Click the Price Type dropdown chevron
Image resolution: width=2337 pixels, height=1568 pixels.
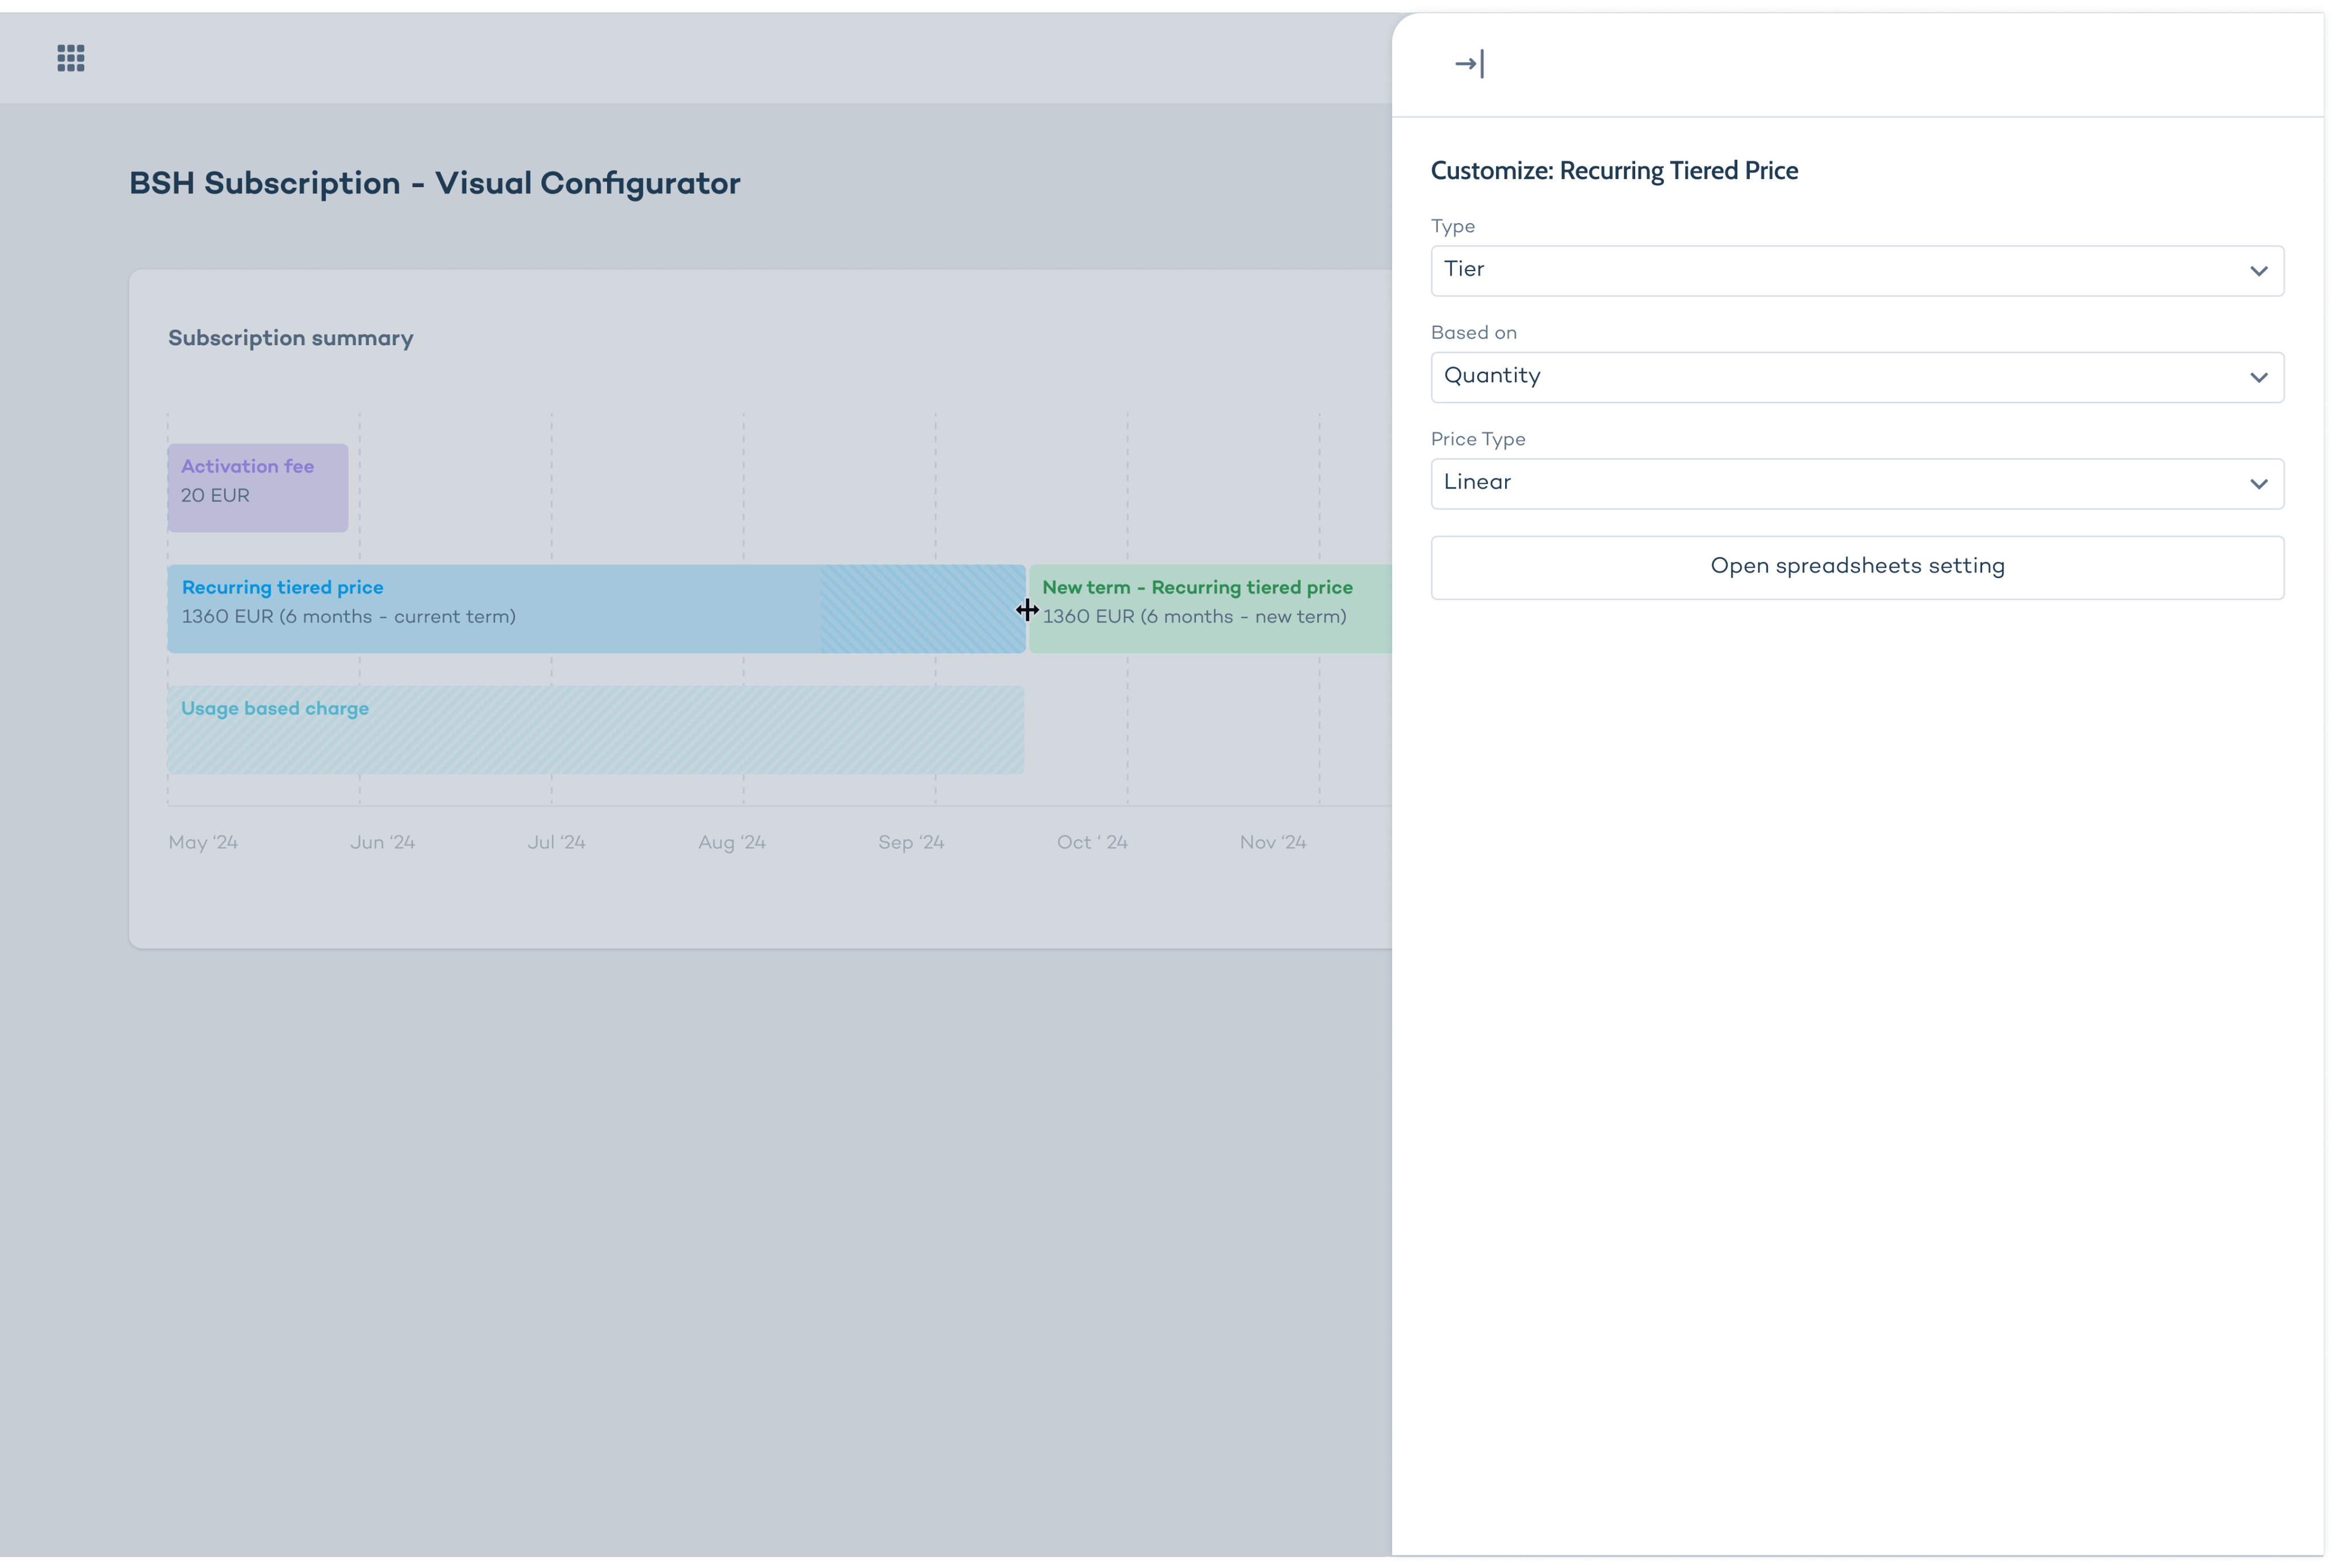[x=2258, y=484]
